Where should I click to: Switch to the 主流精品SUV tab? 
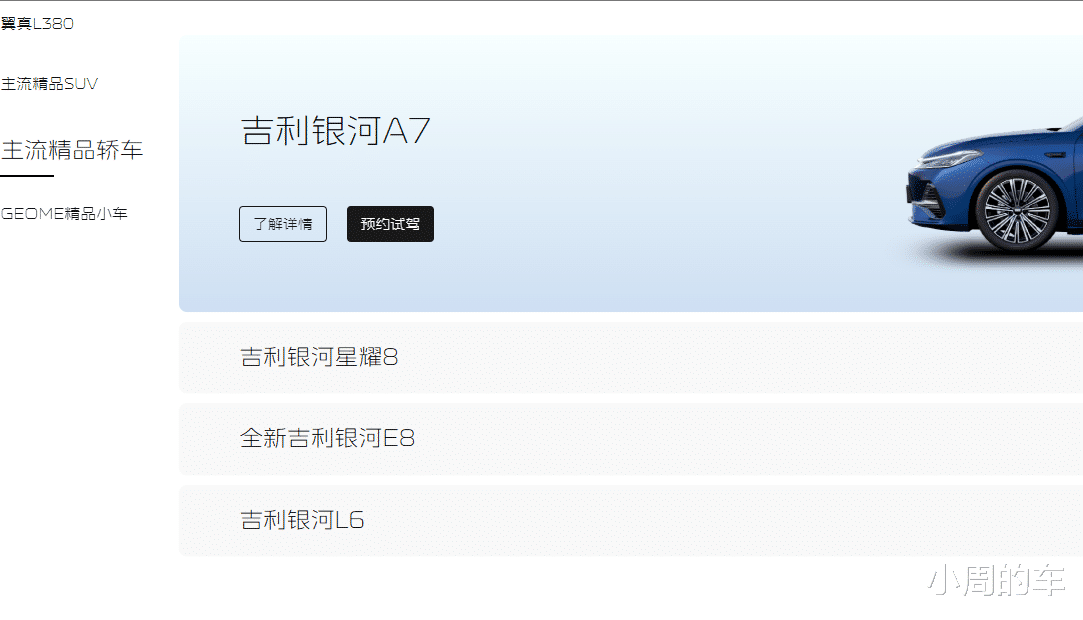pyautogui.click(x=50, y=84)
